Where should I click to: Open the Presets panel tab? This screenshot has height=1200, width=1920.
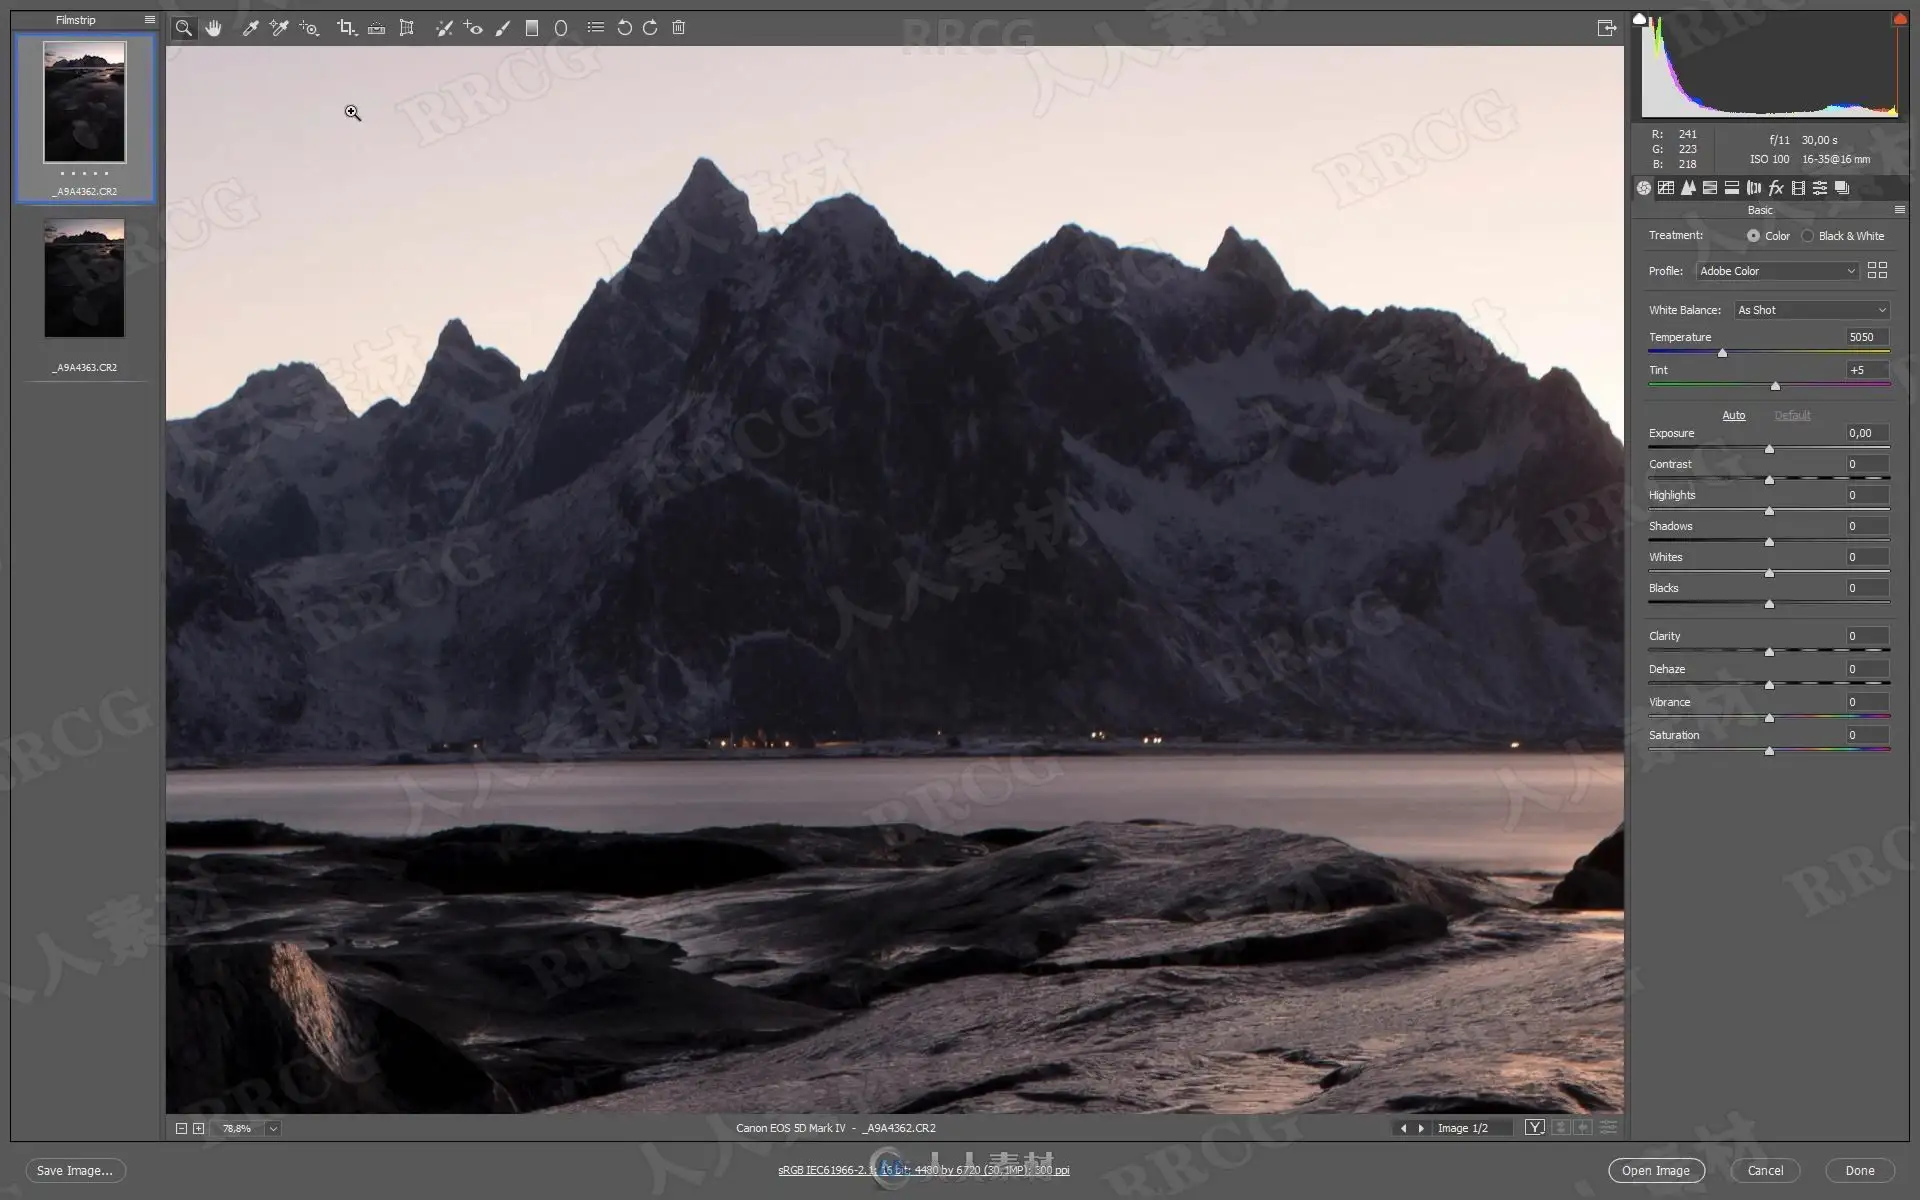coord(1820,188)
